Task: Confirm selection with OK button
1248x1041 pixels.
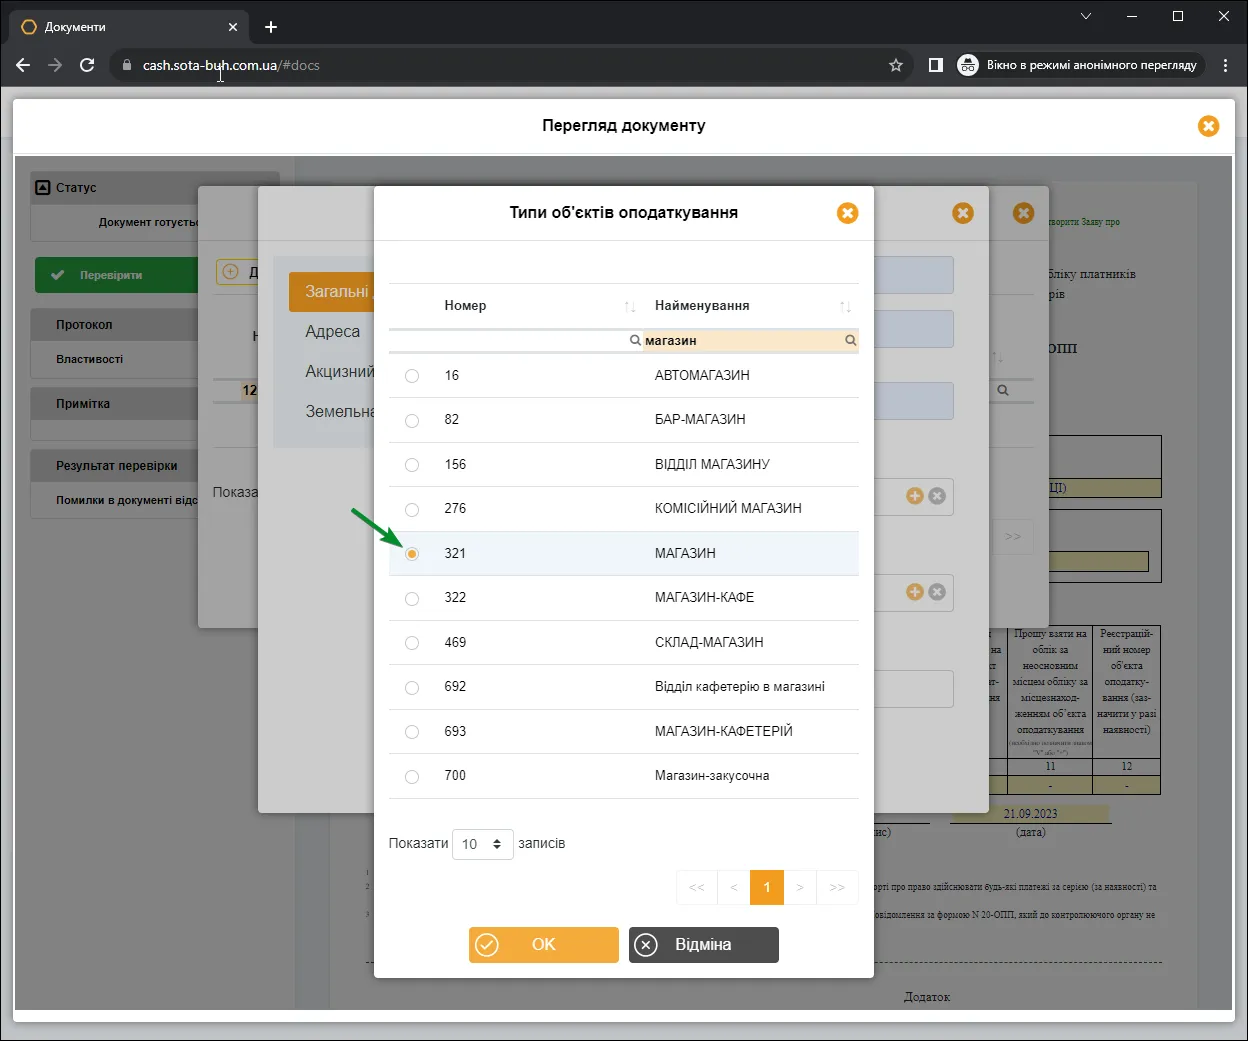Action: click(x=544, y=945)
